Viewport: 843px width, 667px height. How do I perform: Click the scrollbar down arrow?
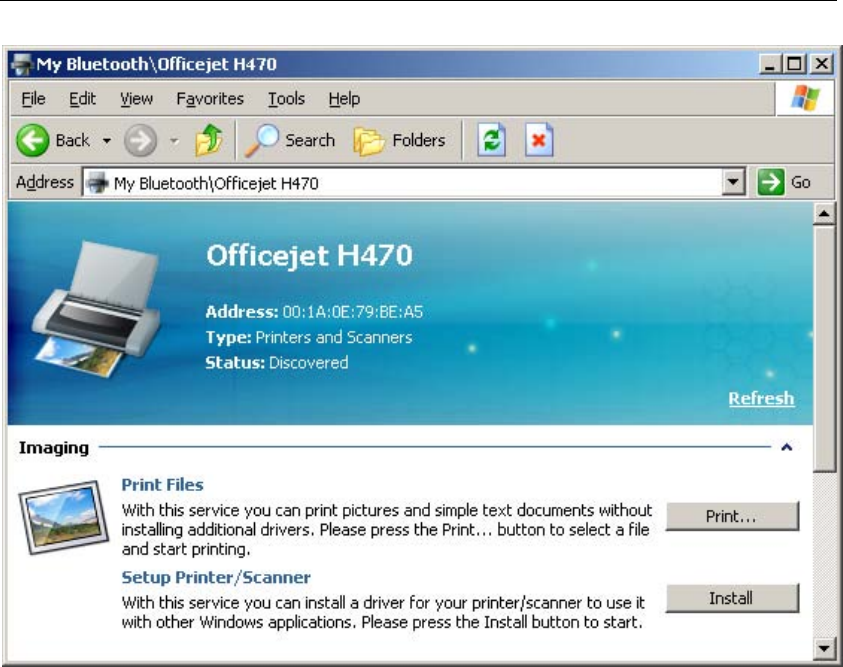pyautogui.click(x=824, y=648)
